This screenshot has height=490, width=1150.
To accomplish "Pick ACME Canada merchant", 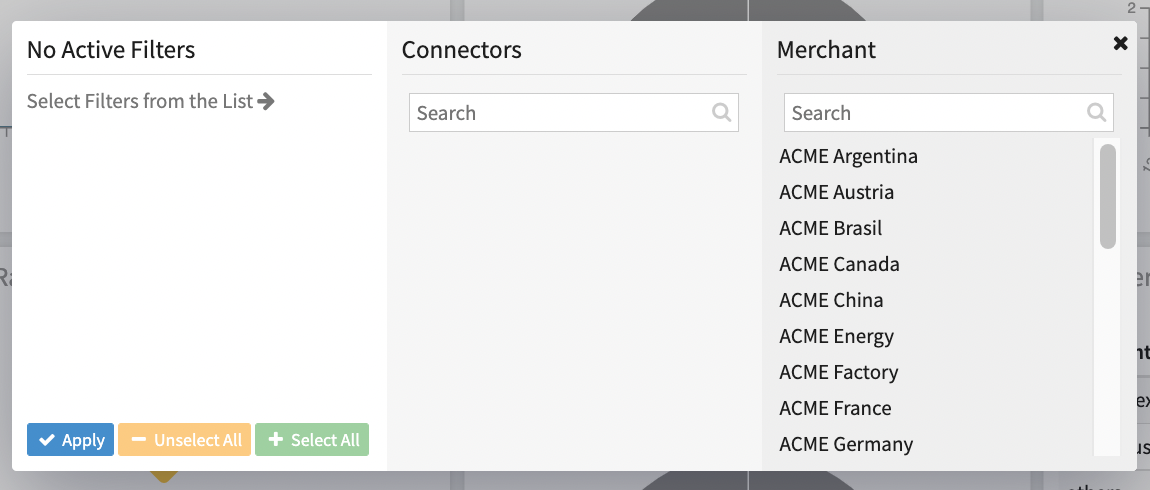I will point(839,264).
